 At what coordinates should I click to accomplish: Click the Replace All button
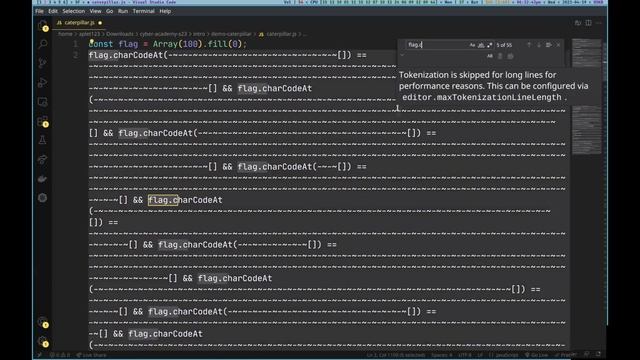[x=510, y=56]
